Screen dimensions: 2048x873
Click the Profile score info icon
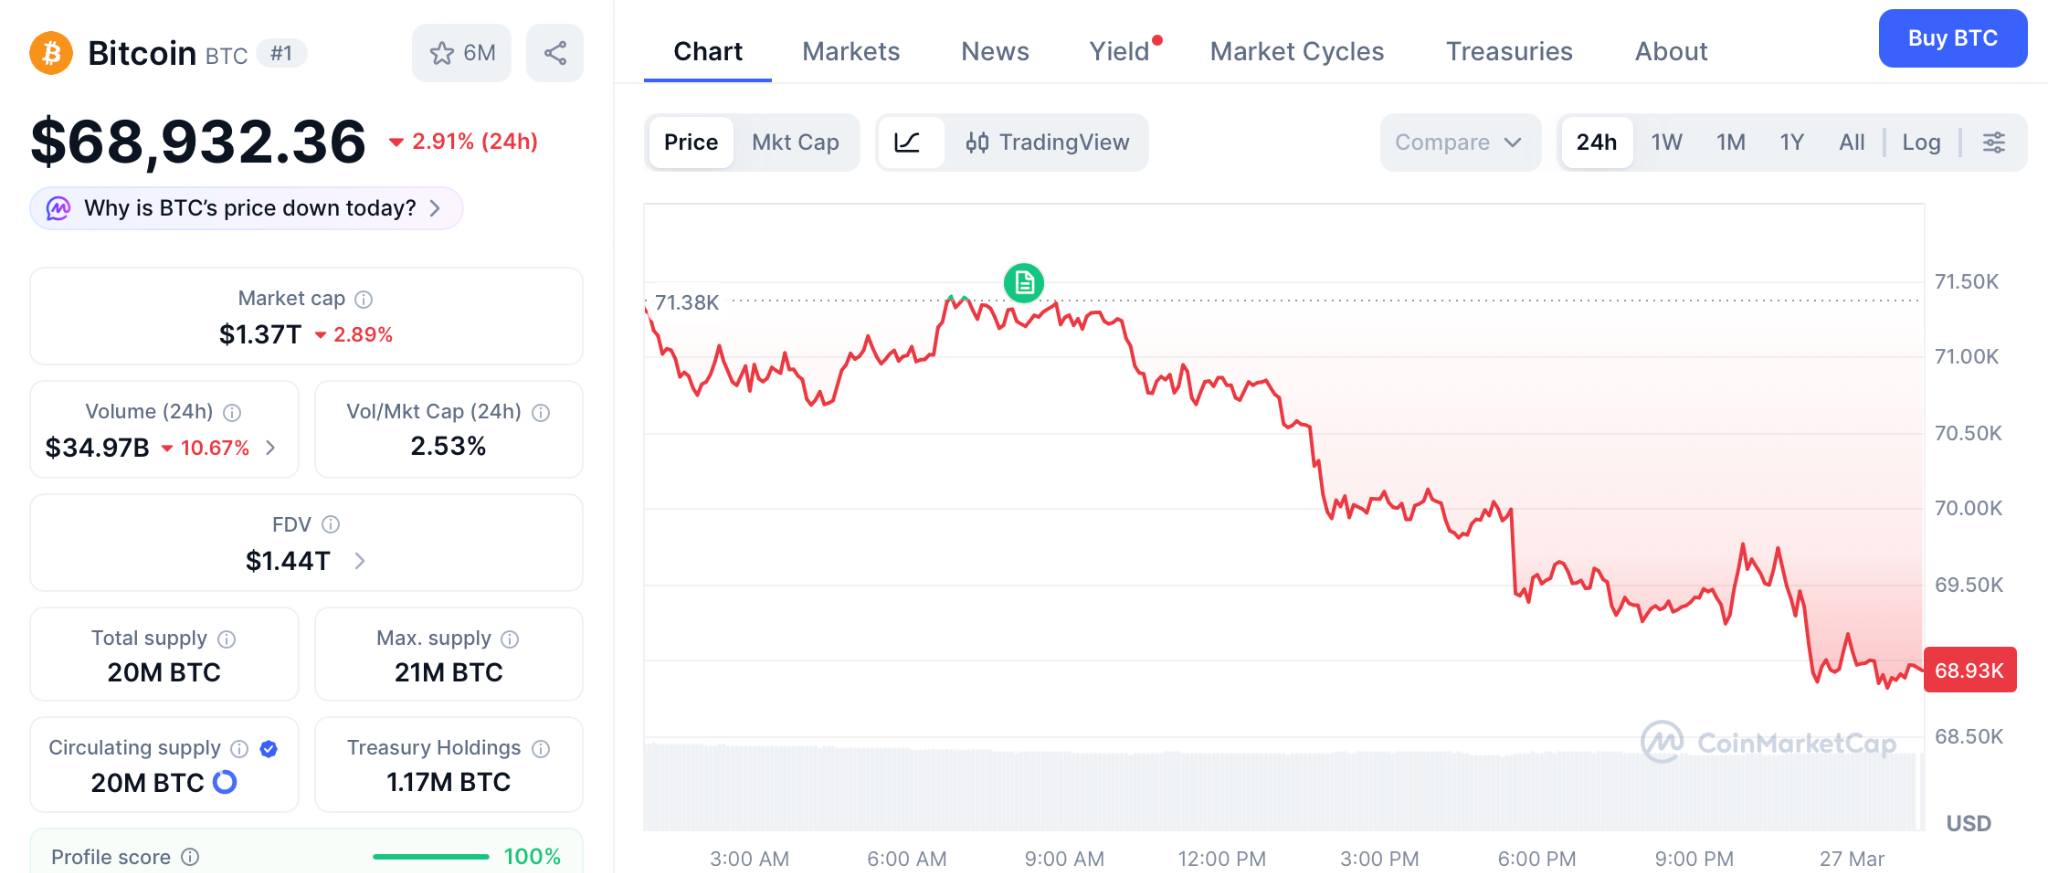tap(190, 857)
